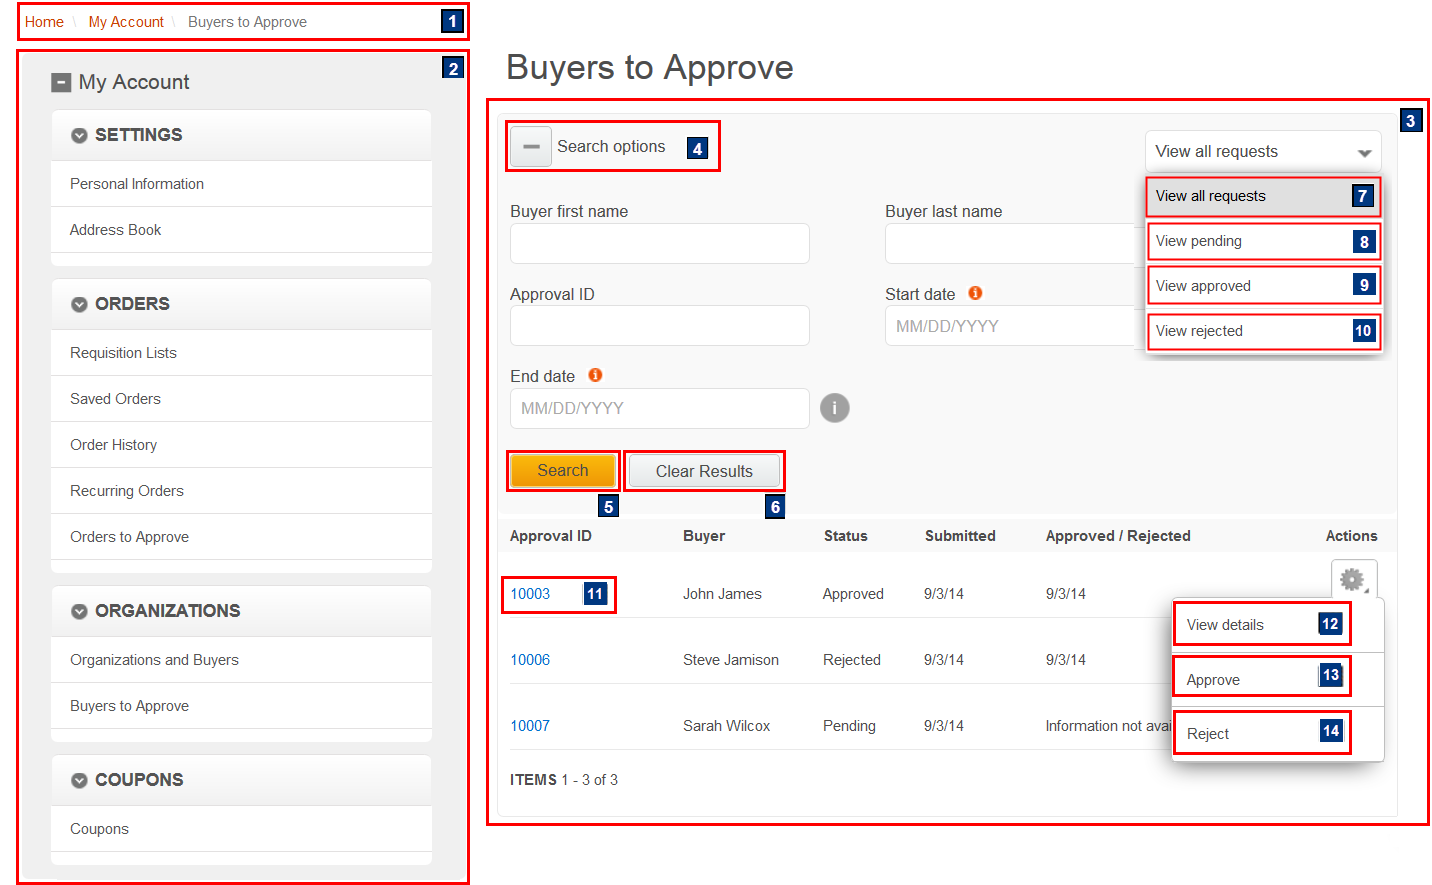Open the View all requests dropdown

[x=1262, y=151]
